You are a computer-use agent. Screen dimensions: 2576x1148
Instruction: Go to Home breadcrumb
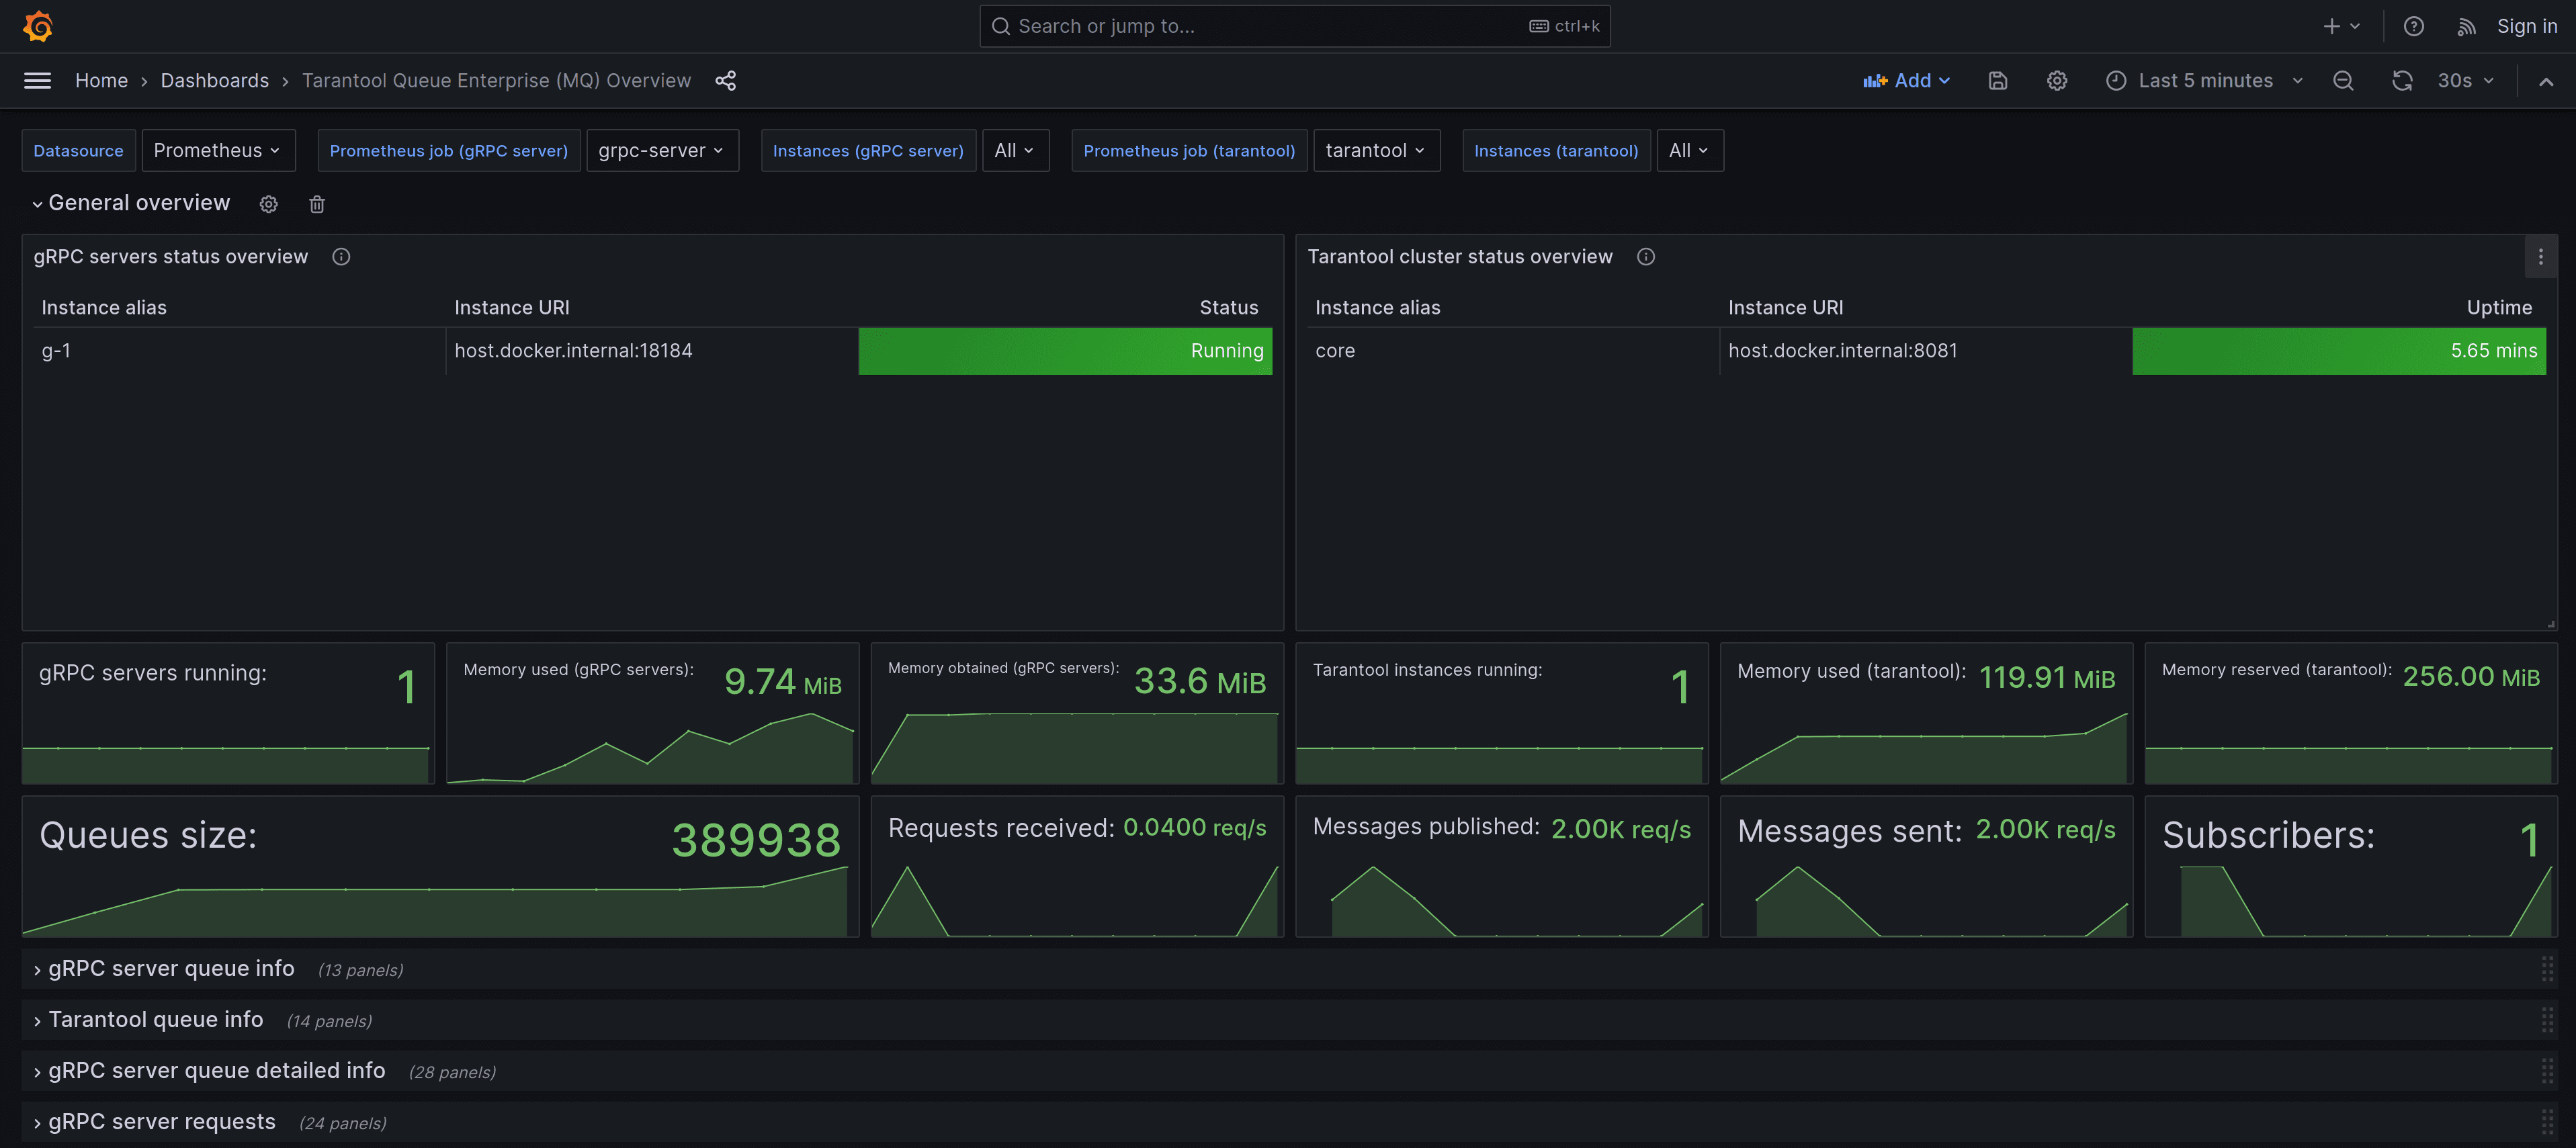102,81
